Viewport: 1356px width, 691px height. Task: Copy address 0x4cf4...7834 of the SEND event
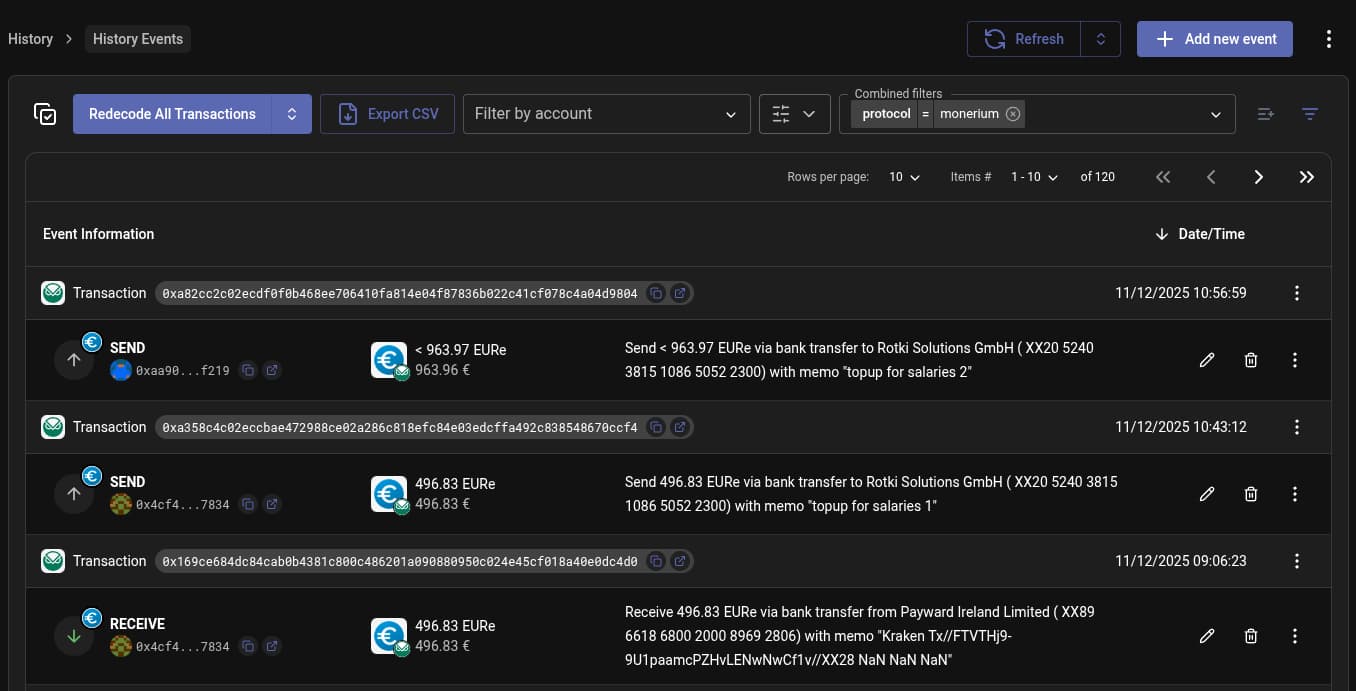coord(248,504)
